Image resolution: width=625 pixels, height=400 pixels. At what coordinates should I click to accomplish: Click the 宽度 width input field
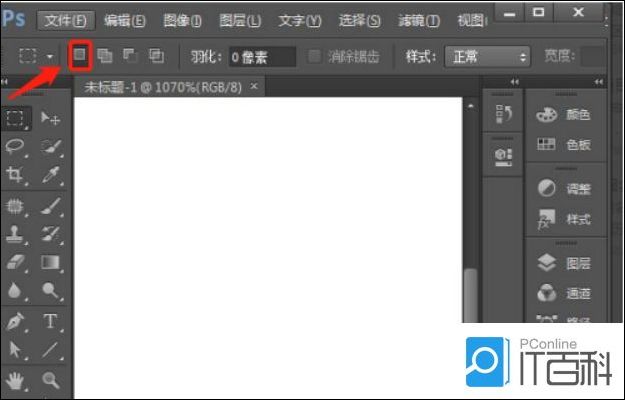[x=591, y=57]
